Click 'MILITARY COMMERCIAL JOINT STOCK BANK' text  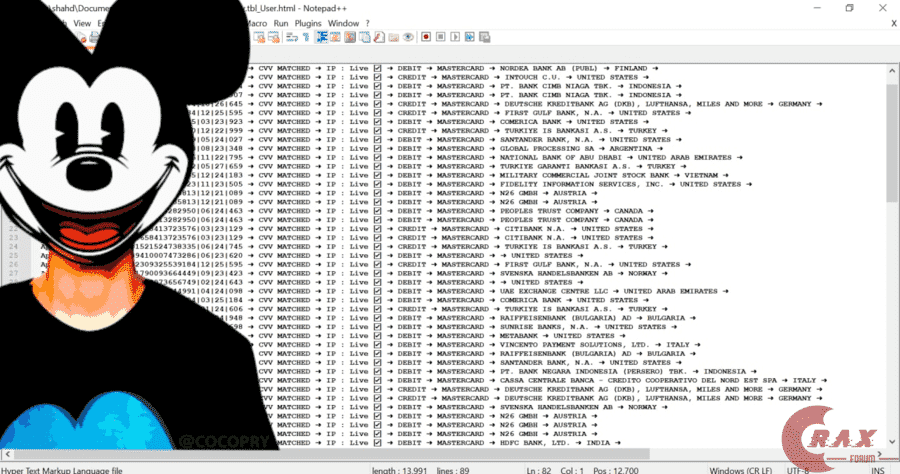[x=584, y=176]
